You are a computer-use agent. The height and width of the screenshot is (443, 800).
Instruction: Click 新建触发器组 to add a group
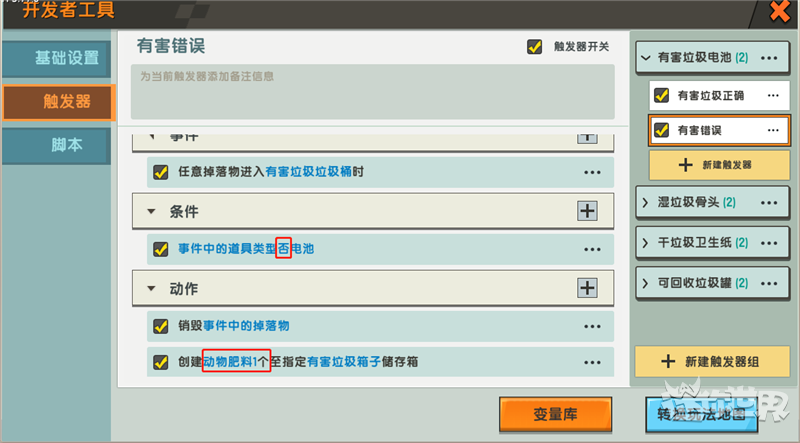tap(712, 361)
